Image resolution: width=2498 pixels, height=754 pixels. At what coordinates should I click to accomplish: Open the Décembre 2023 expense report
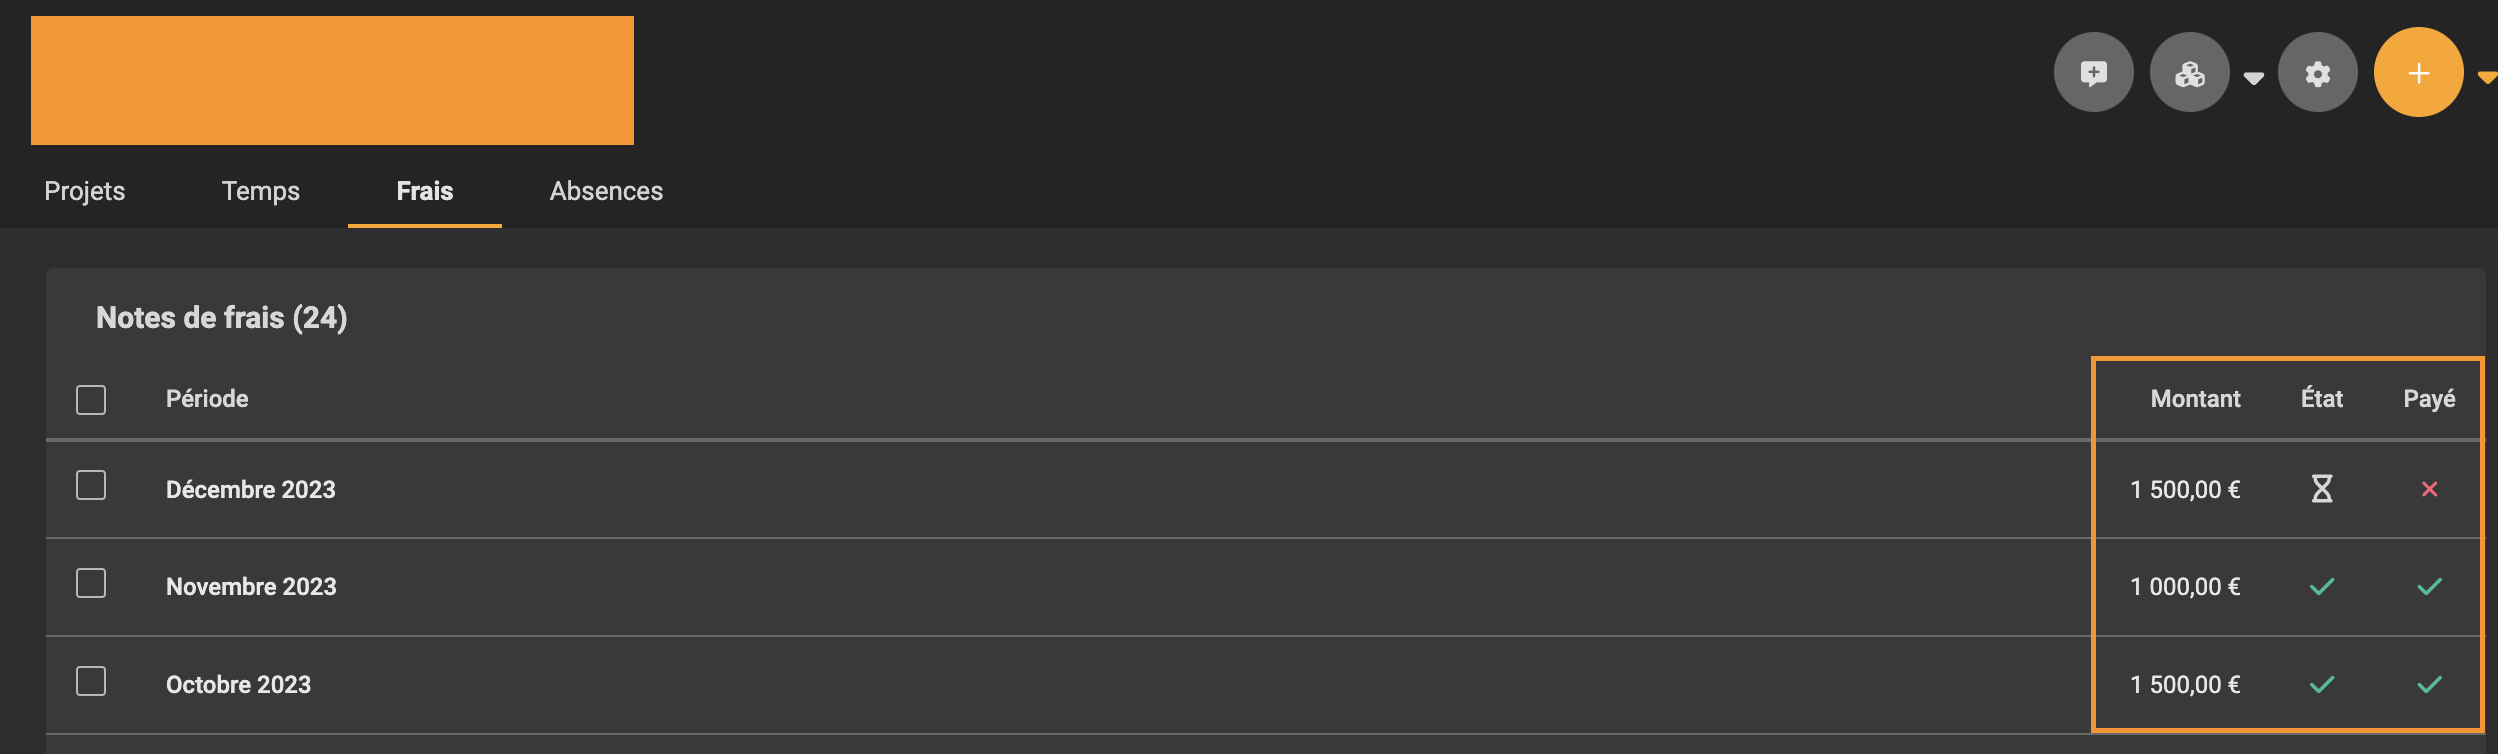251,490
